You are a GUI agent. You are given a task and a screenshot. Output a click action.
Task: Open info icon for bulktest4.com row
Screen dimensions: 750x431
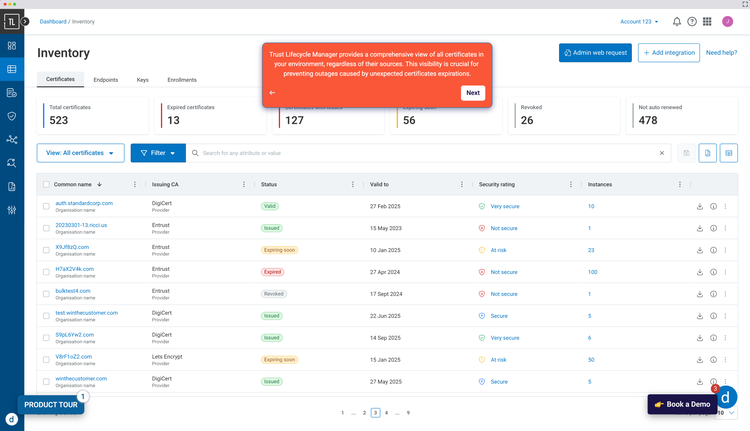coord(713,294)
